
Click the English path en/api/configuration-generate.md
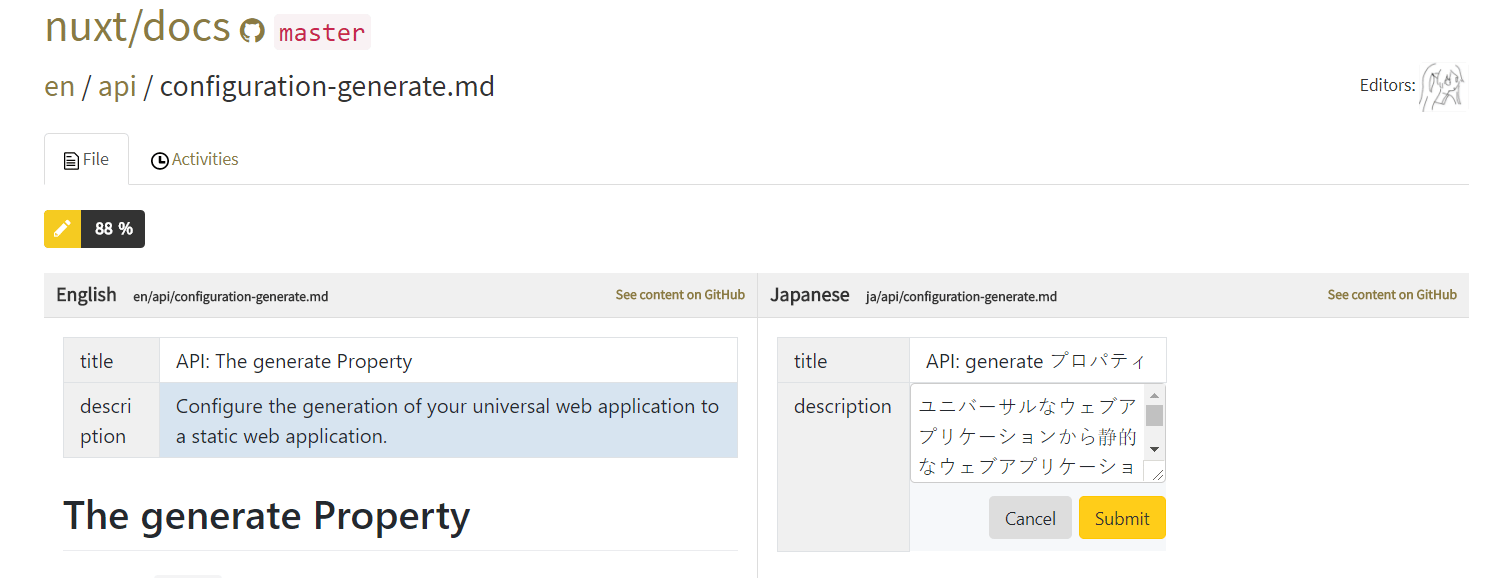click(x=231, y=297)
